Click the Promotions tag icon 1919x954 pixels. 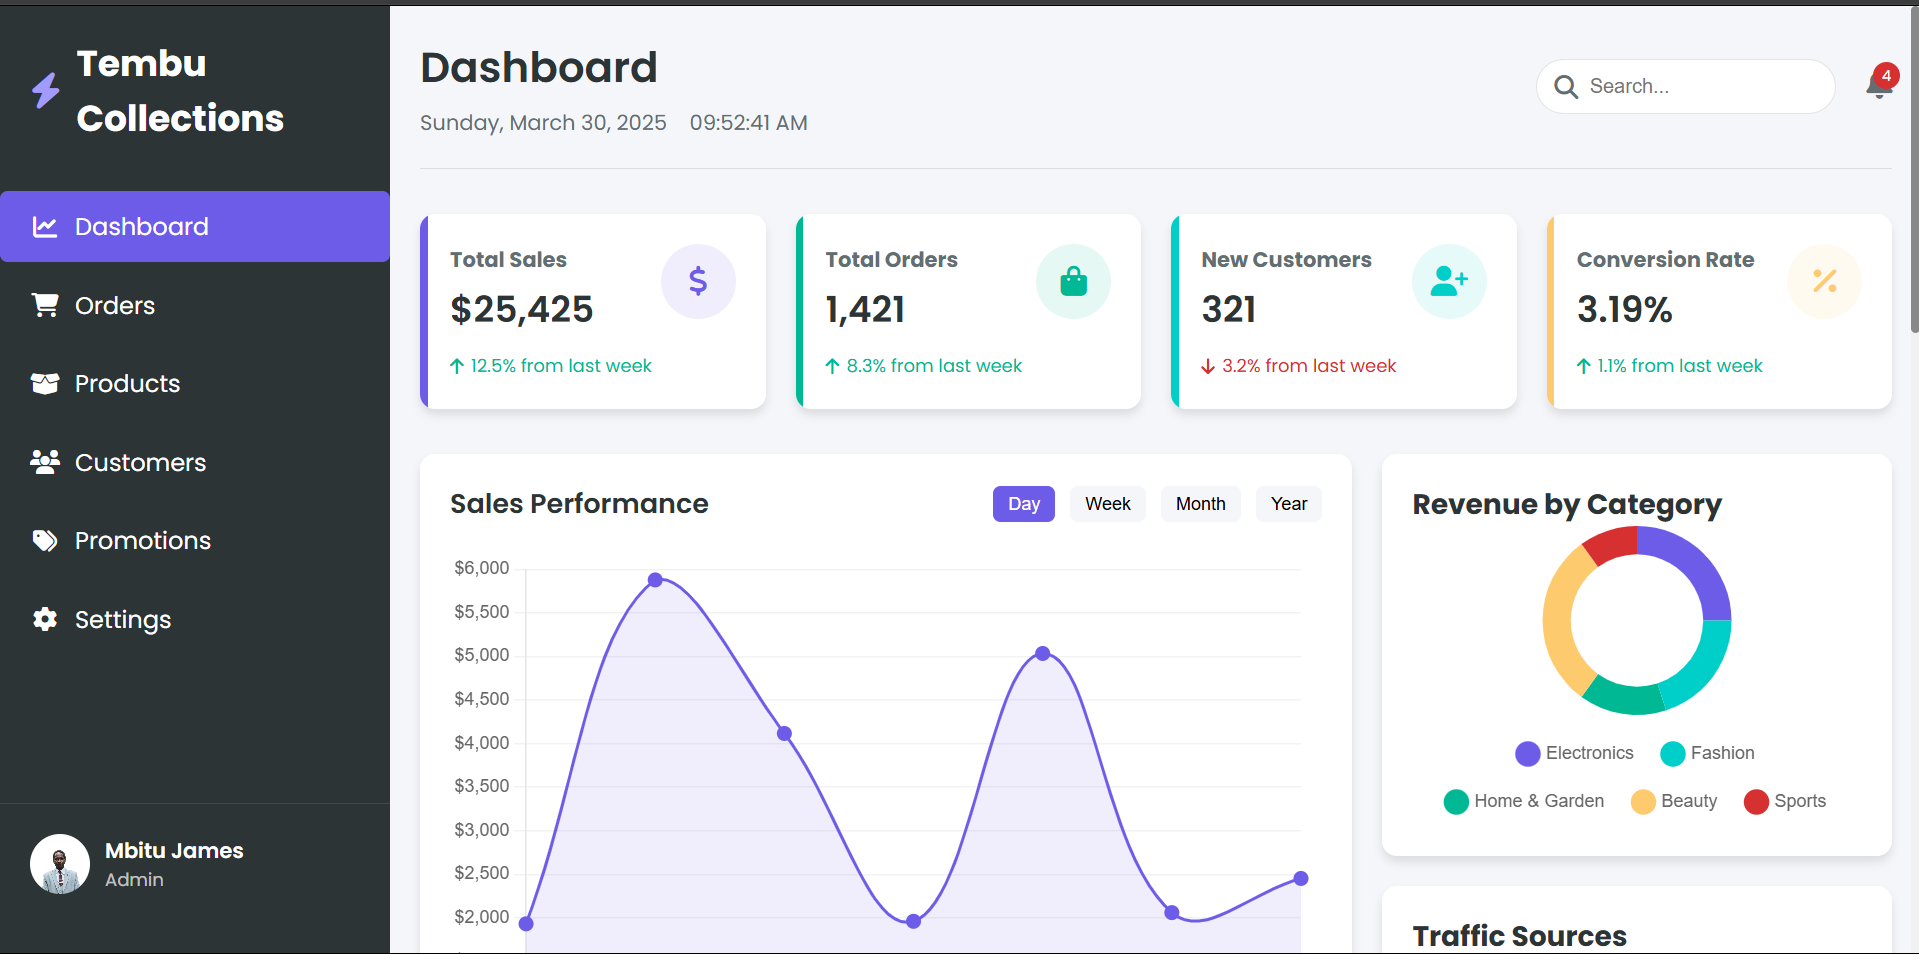45,540
